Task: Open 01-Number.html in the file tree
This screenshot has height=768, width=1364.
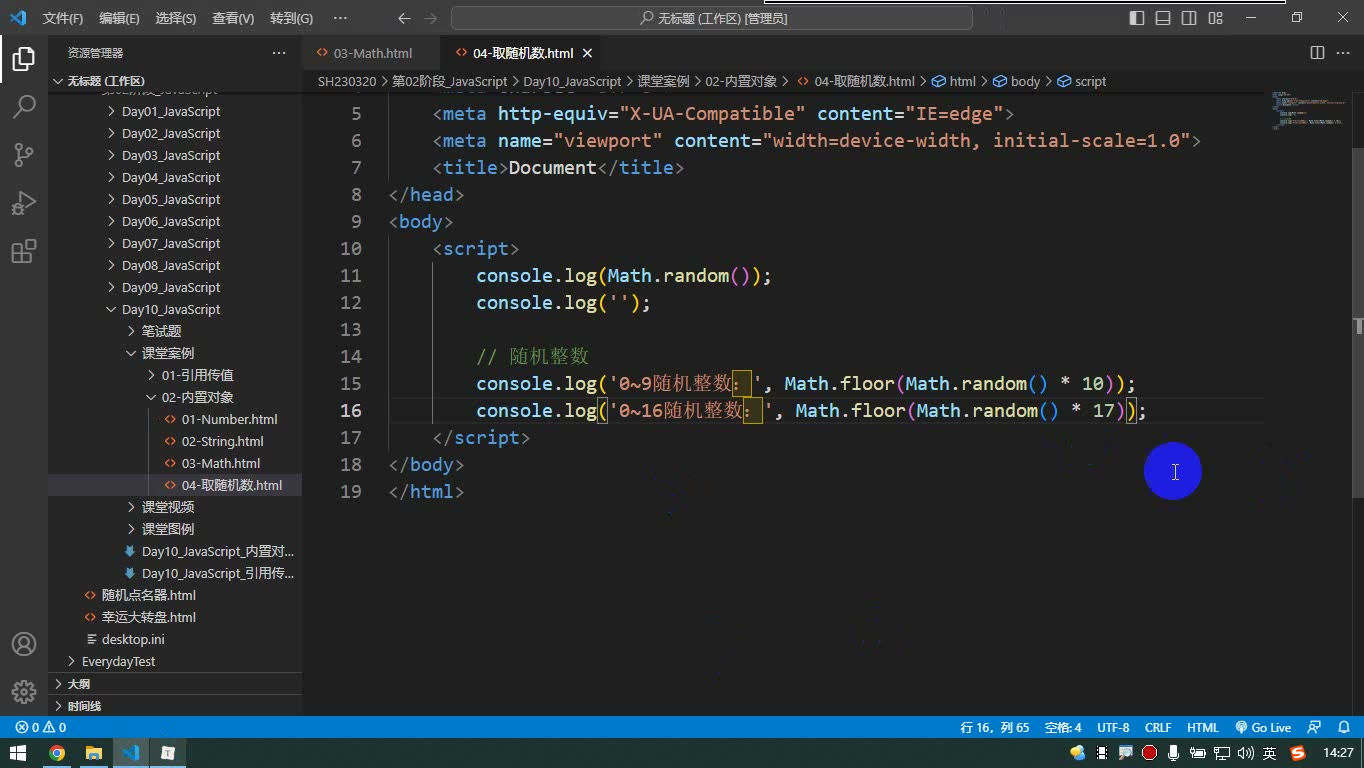Action: (x=229, y=420)
